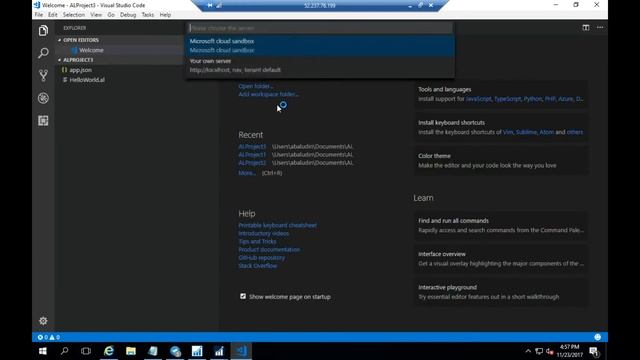Open Introductory videos link

tap(264, 233)
